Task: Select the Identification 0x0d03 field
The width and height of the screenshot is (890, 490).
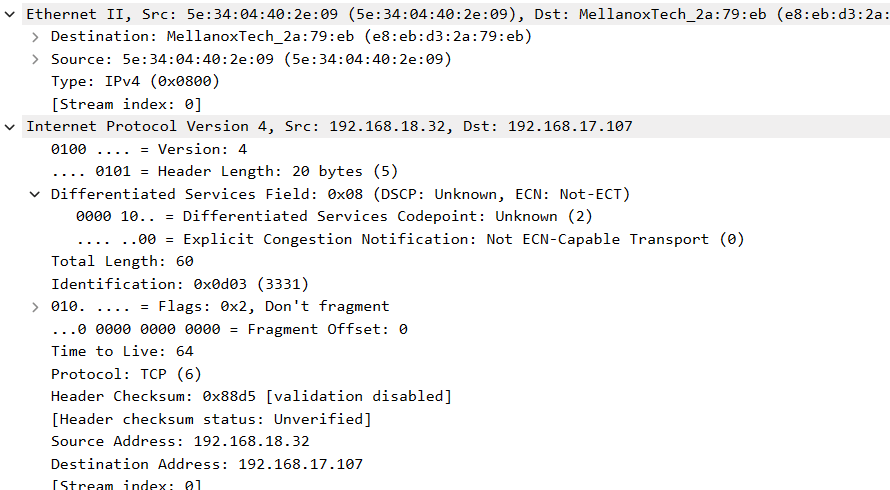Action: pos(180,284)
